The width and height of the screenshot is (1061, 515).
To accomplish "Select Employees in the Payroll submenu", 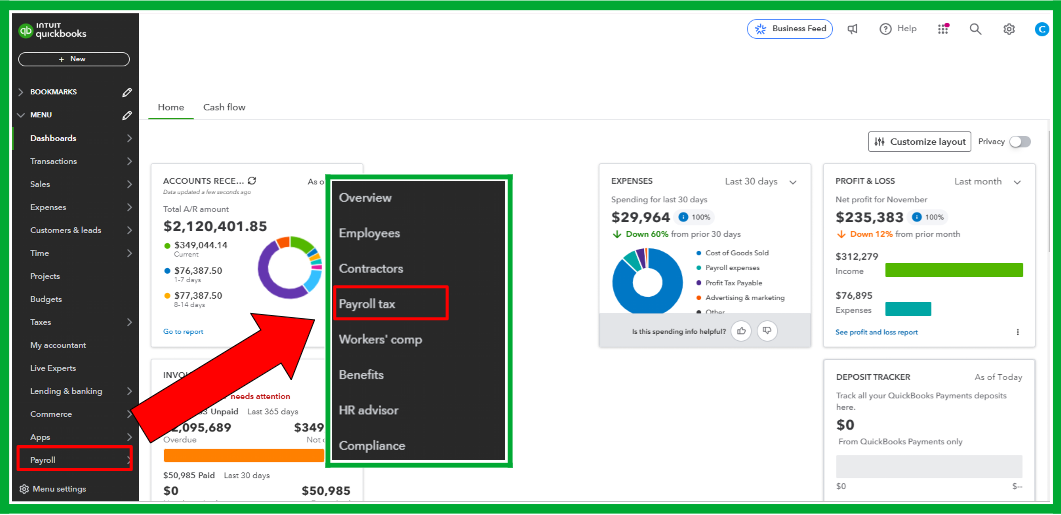I will (x=369, y=233).
